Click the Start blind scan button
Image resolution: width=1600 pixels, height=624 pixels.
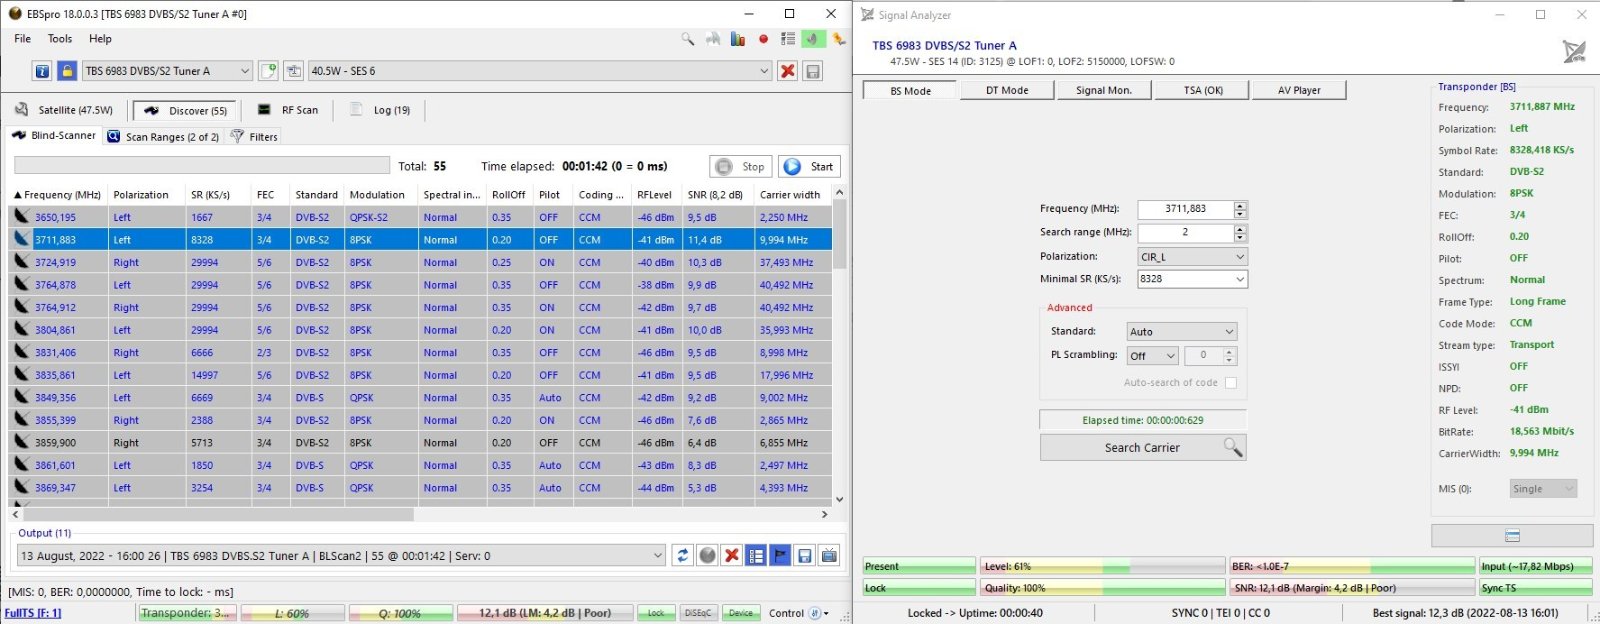click(x=810, y=167)
